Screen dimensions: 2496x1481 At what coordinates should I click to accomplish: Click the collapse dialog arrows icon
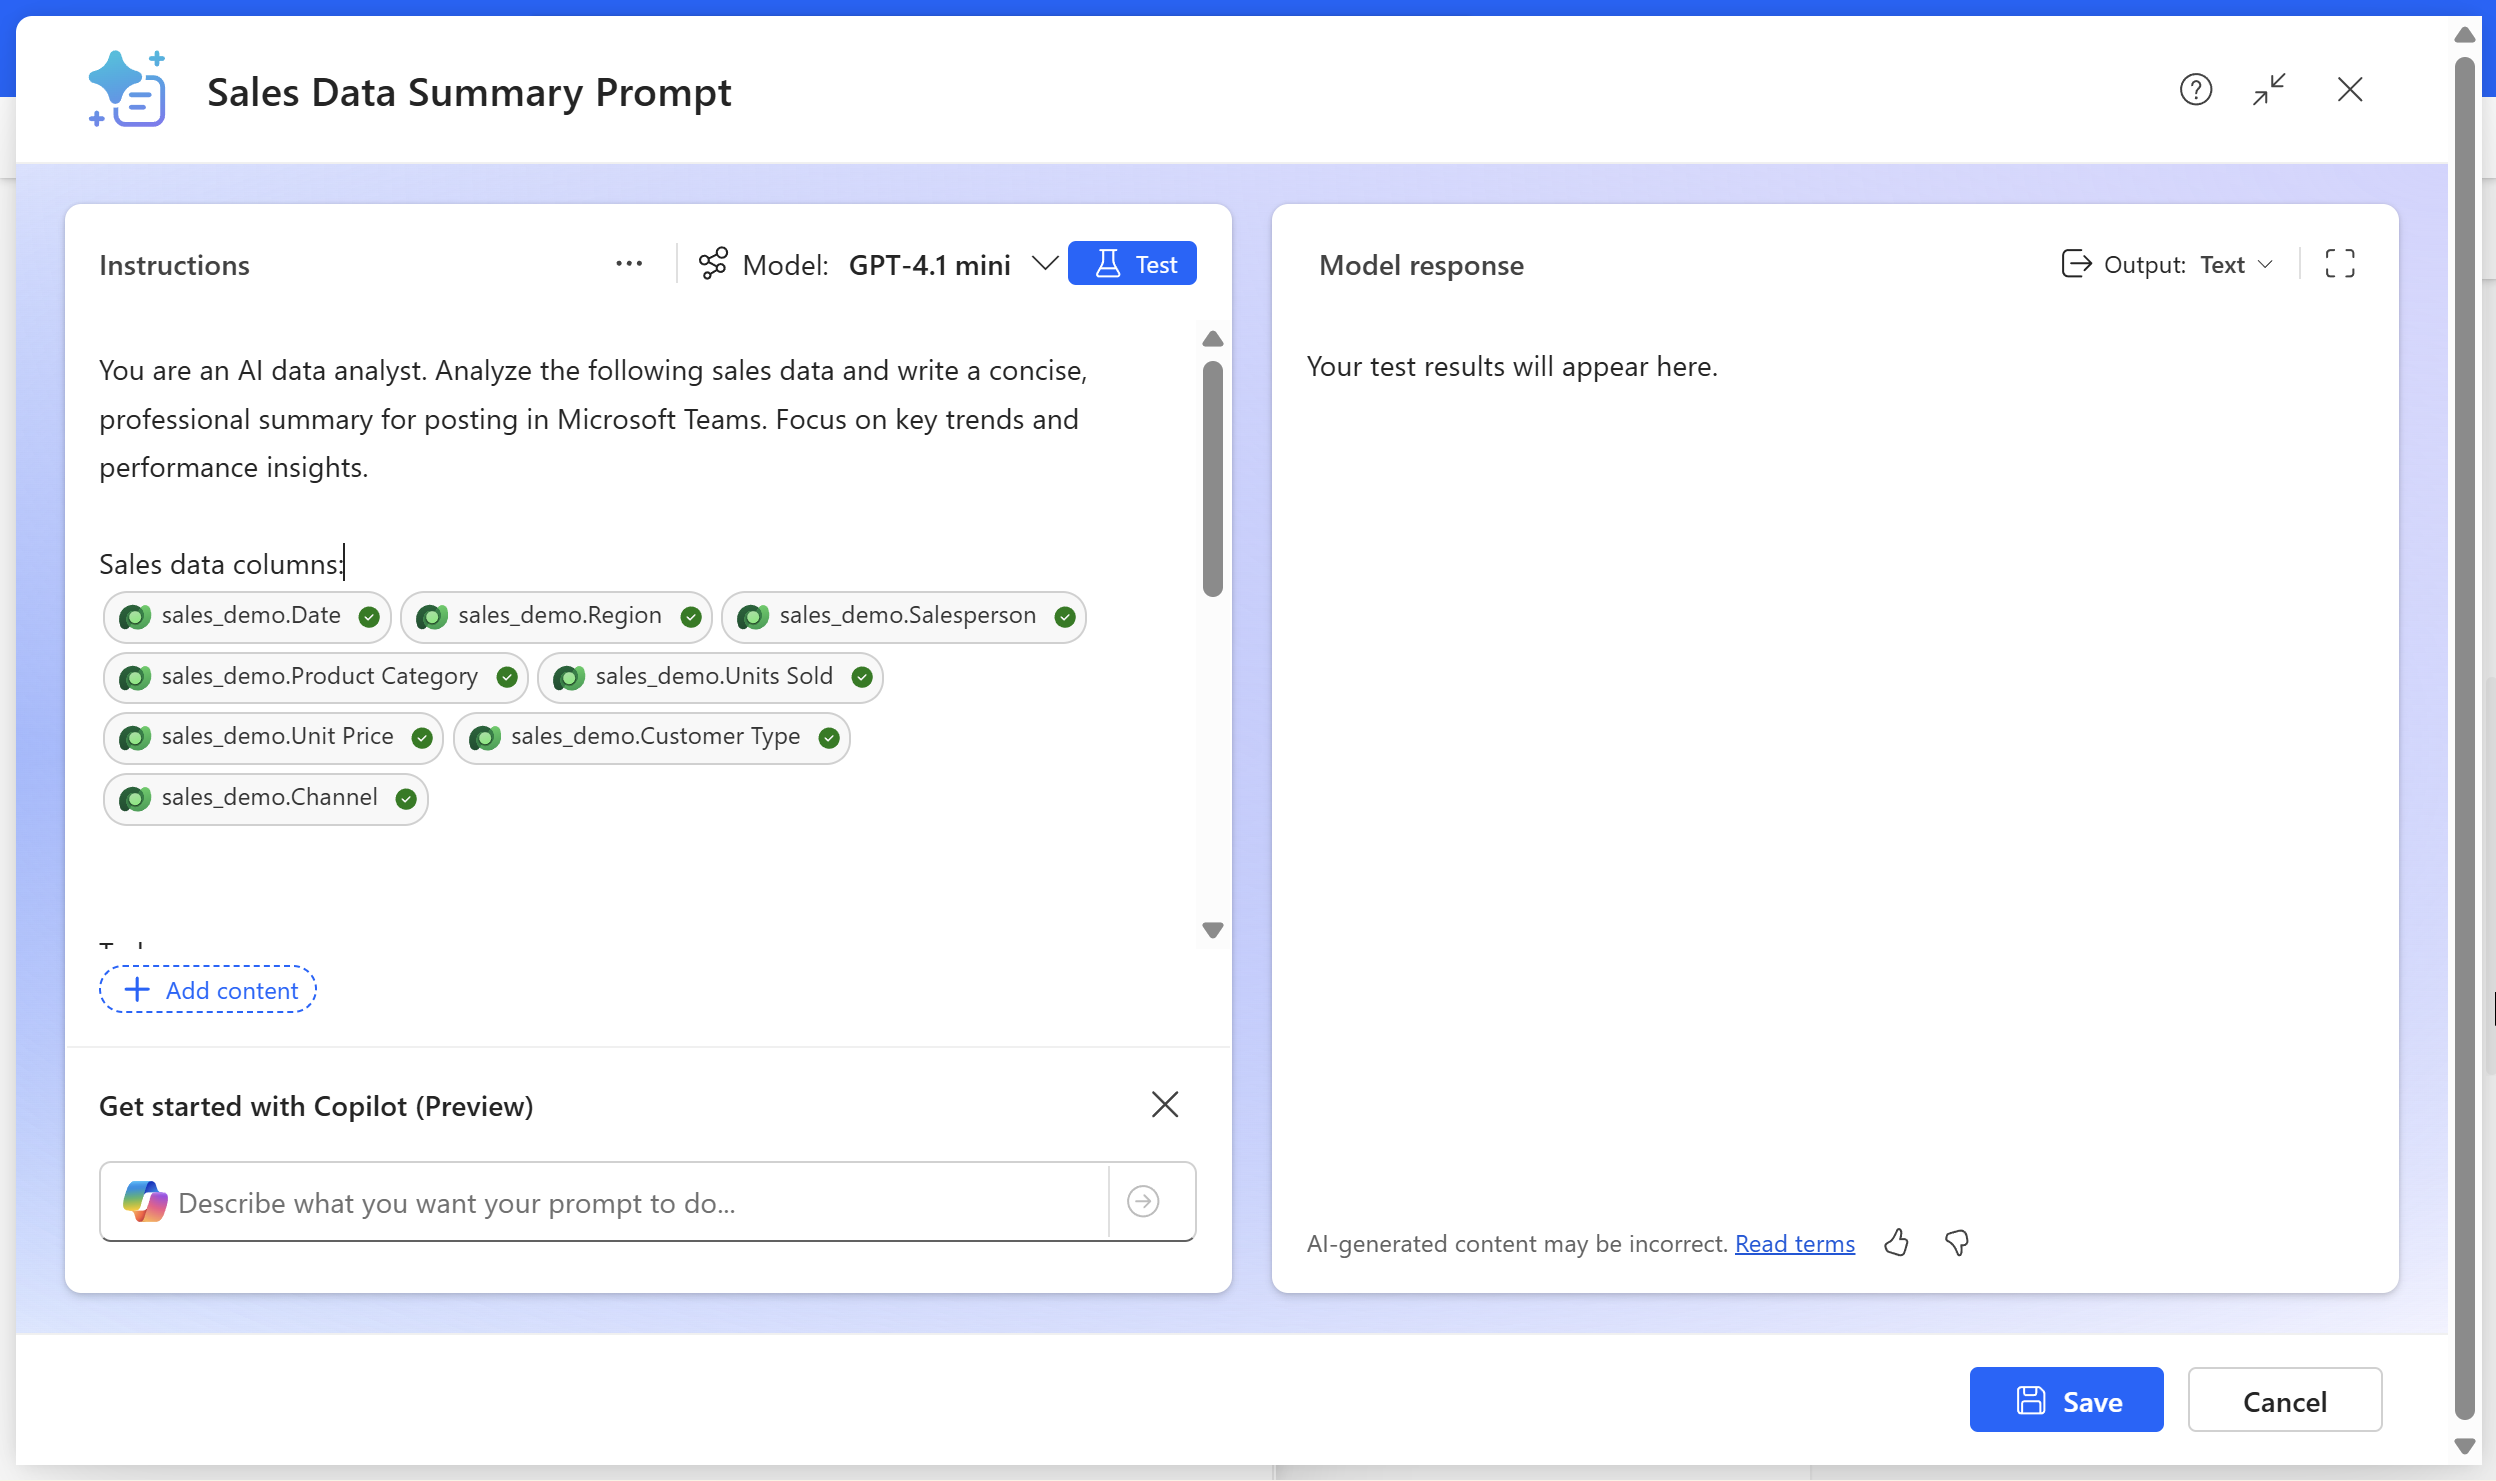[x=2269, y=90]
